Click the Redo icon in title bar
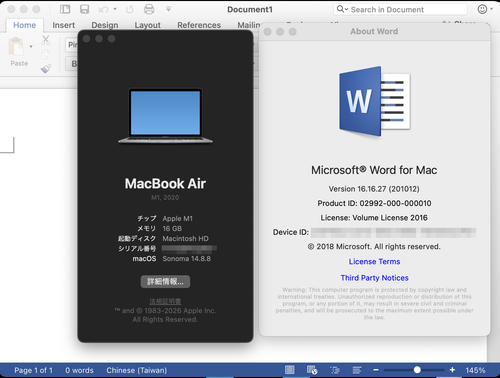Screen dimensions: 500x378 130,9
